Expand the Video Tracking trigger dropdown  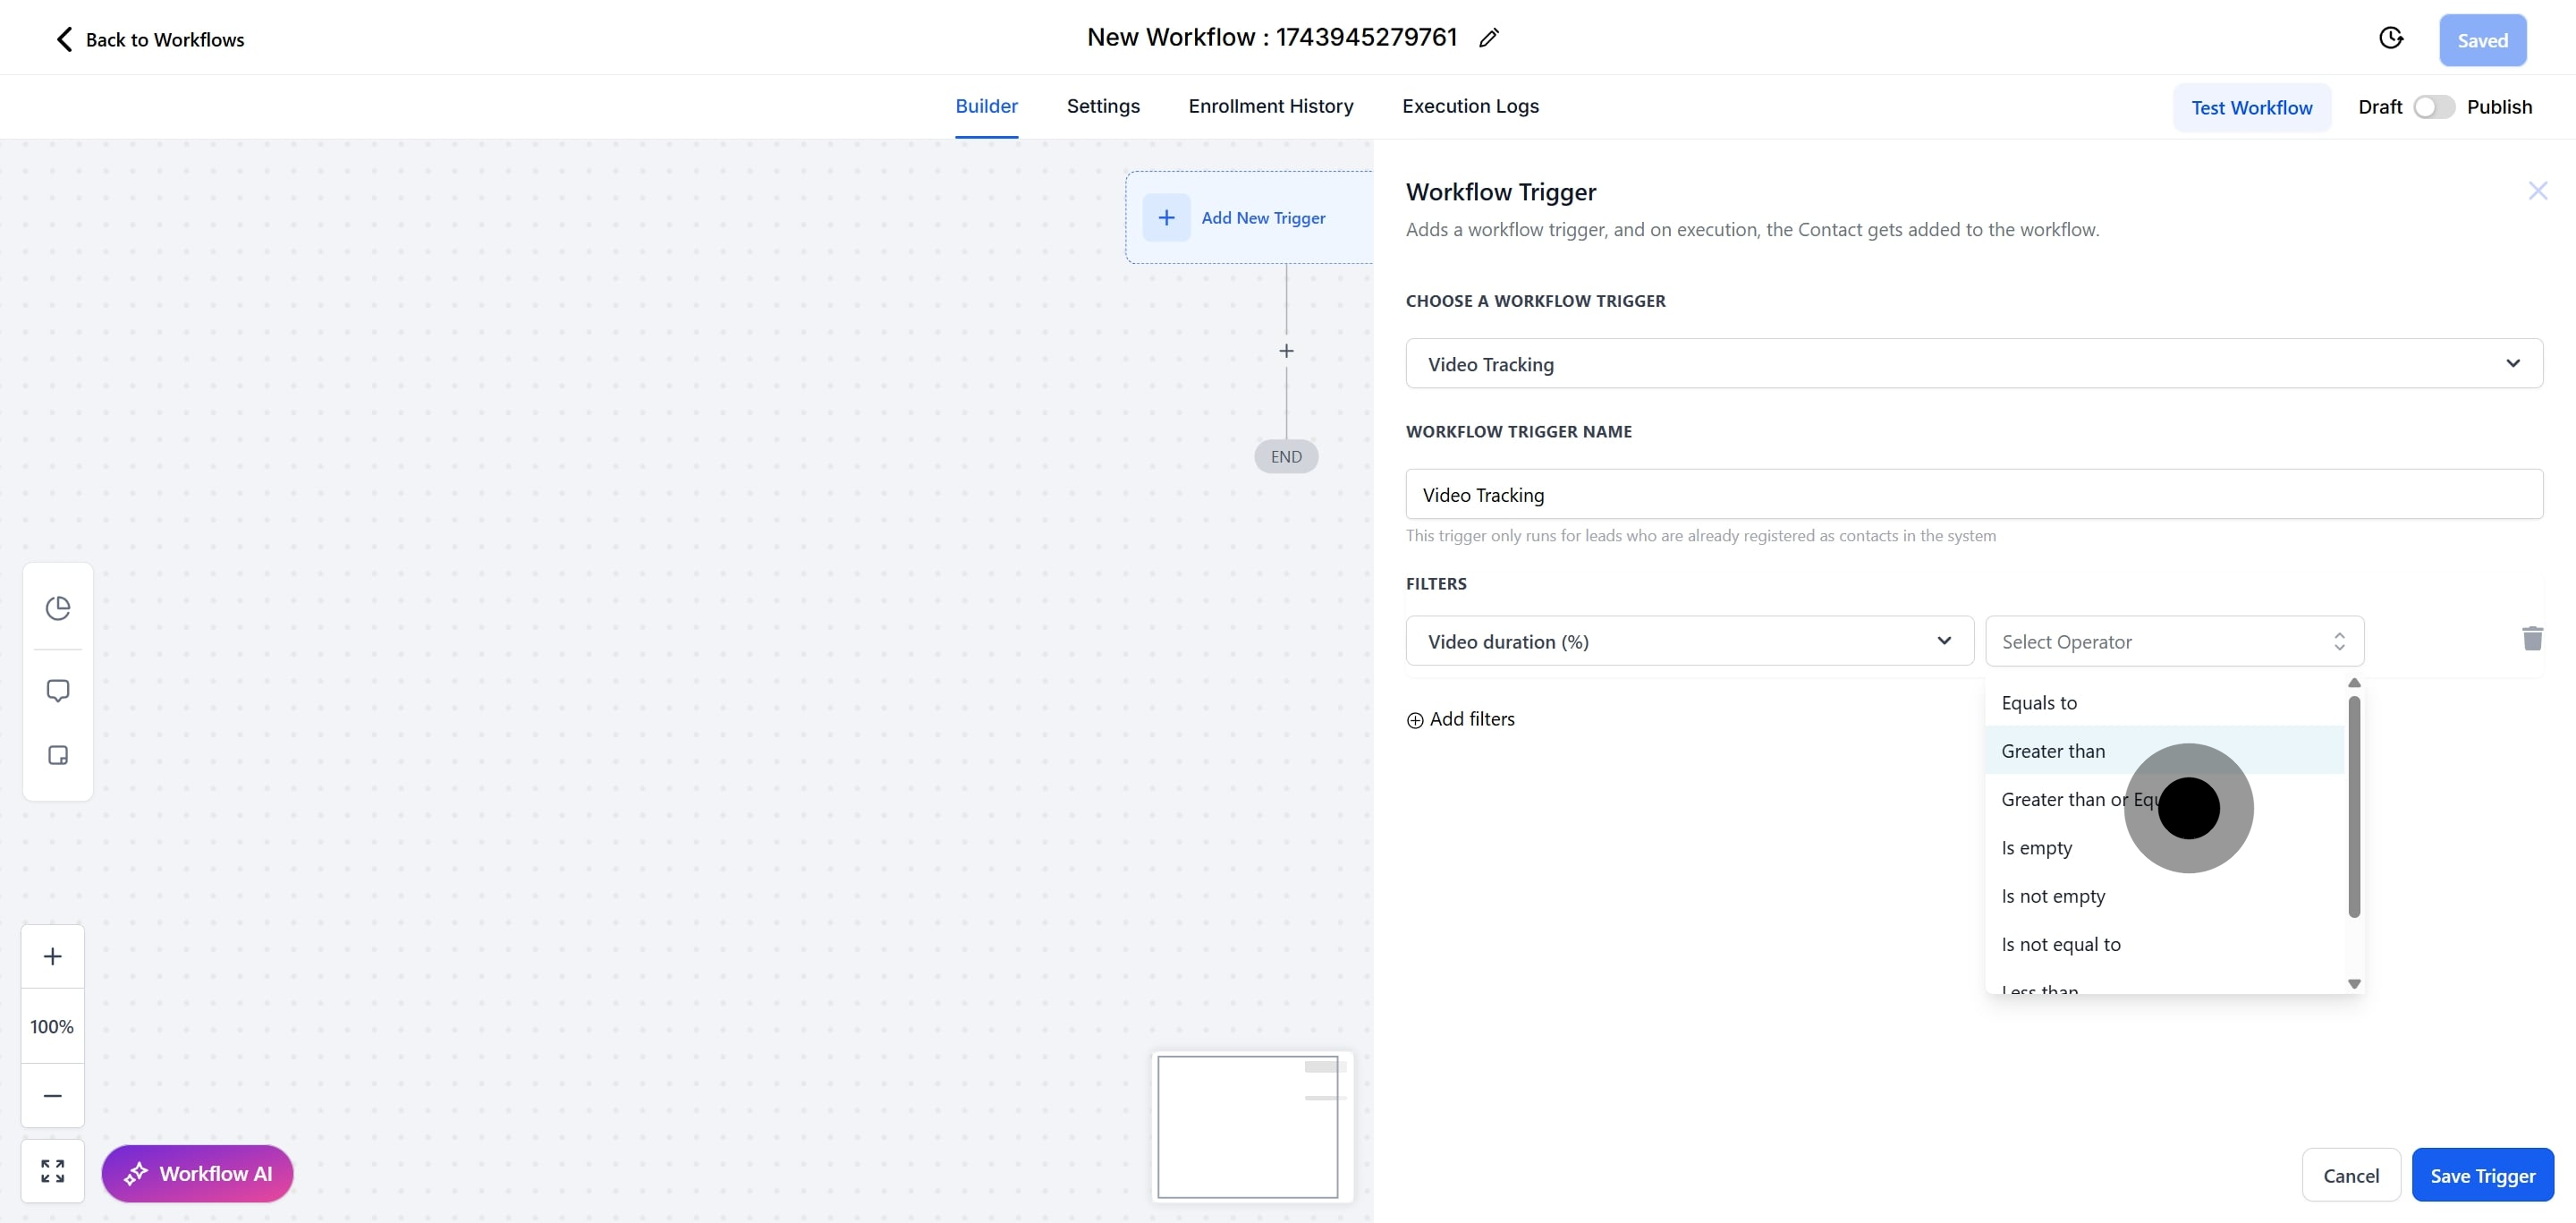[x=1974, y=363]
